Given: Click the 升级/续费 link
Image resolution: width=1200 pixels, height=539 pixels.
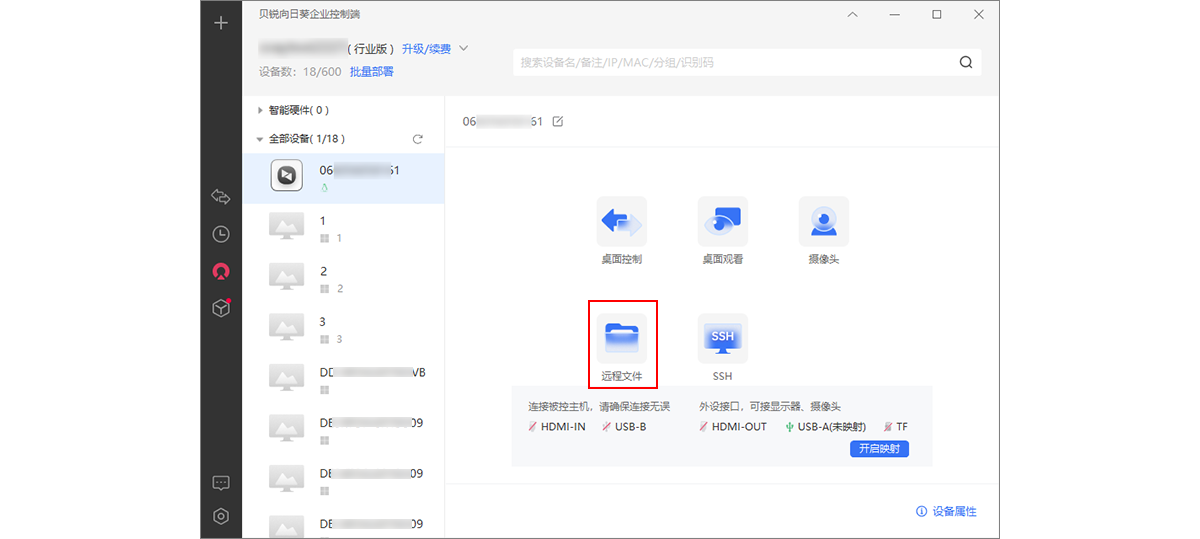Looking at the screenshot, I should point(426,49).
